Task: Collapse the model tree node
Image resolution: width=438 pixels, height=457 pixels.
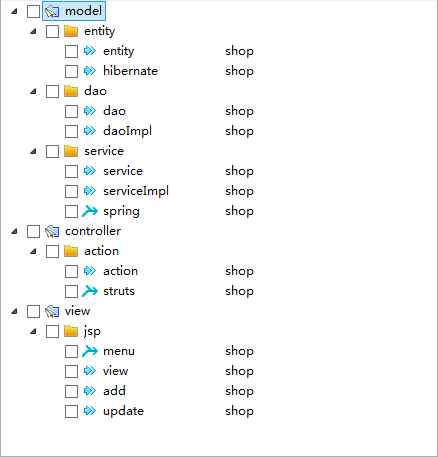Action: tap(14, 11)
